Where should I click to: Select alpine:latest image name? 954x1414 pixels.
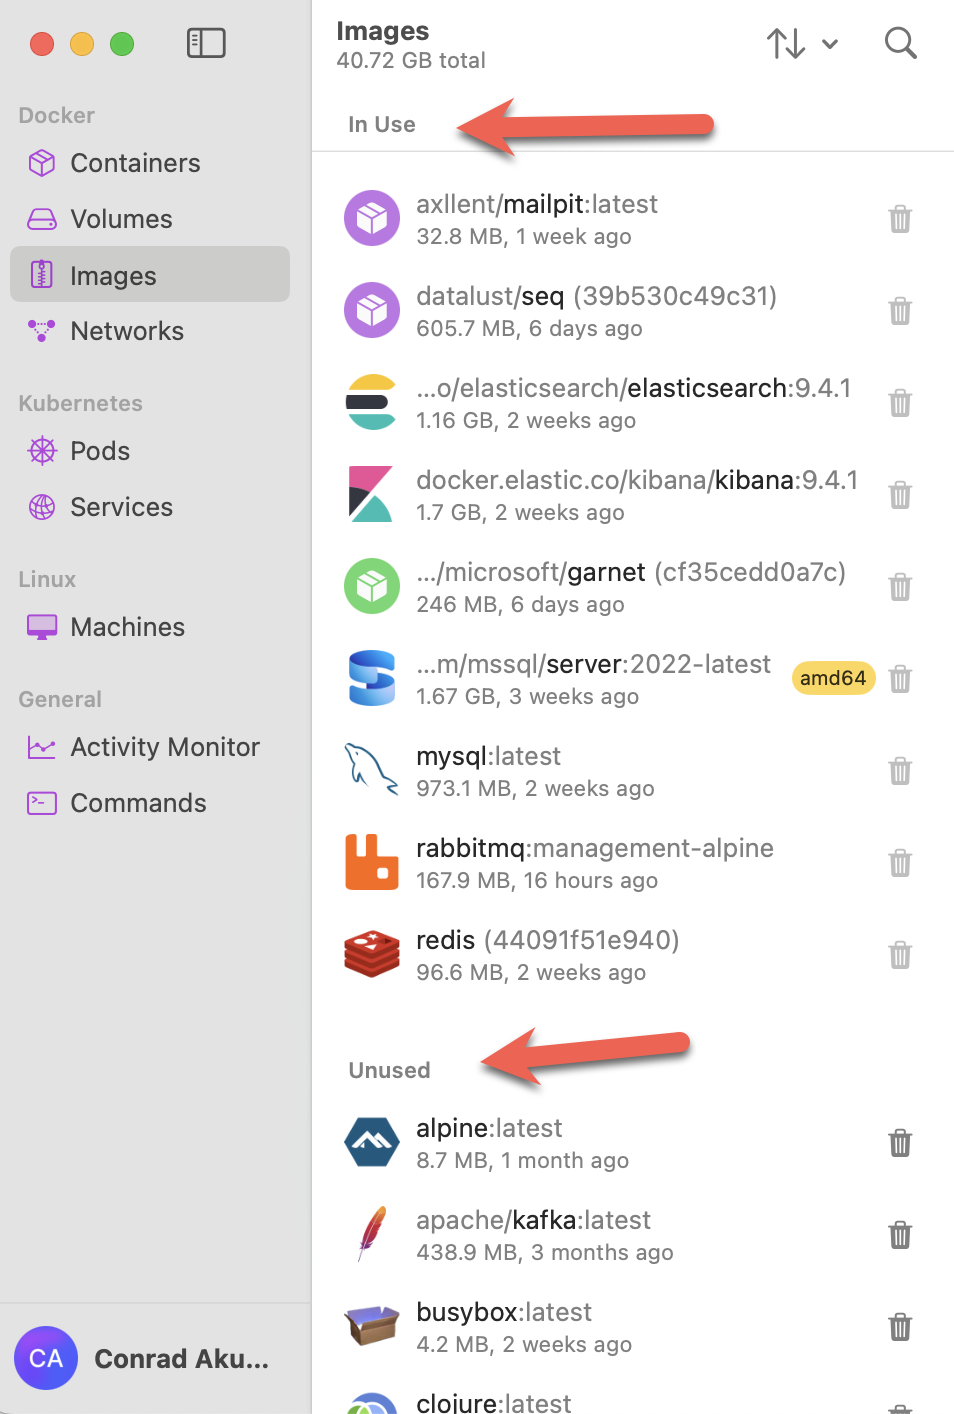(x=489, y=1128)
